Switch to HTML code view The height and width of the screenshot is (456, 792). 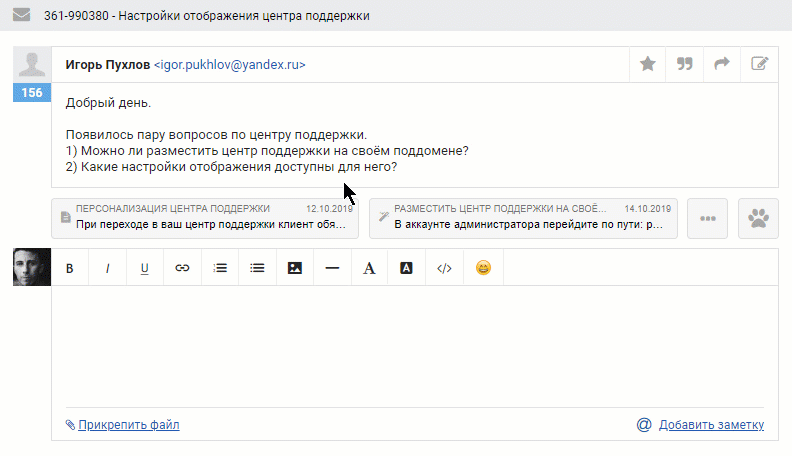[x=444, y=268]
